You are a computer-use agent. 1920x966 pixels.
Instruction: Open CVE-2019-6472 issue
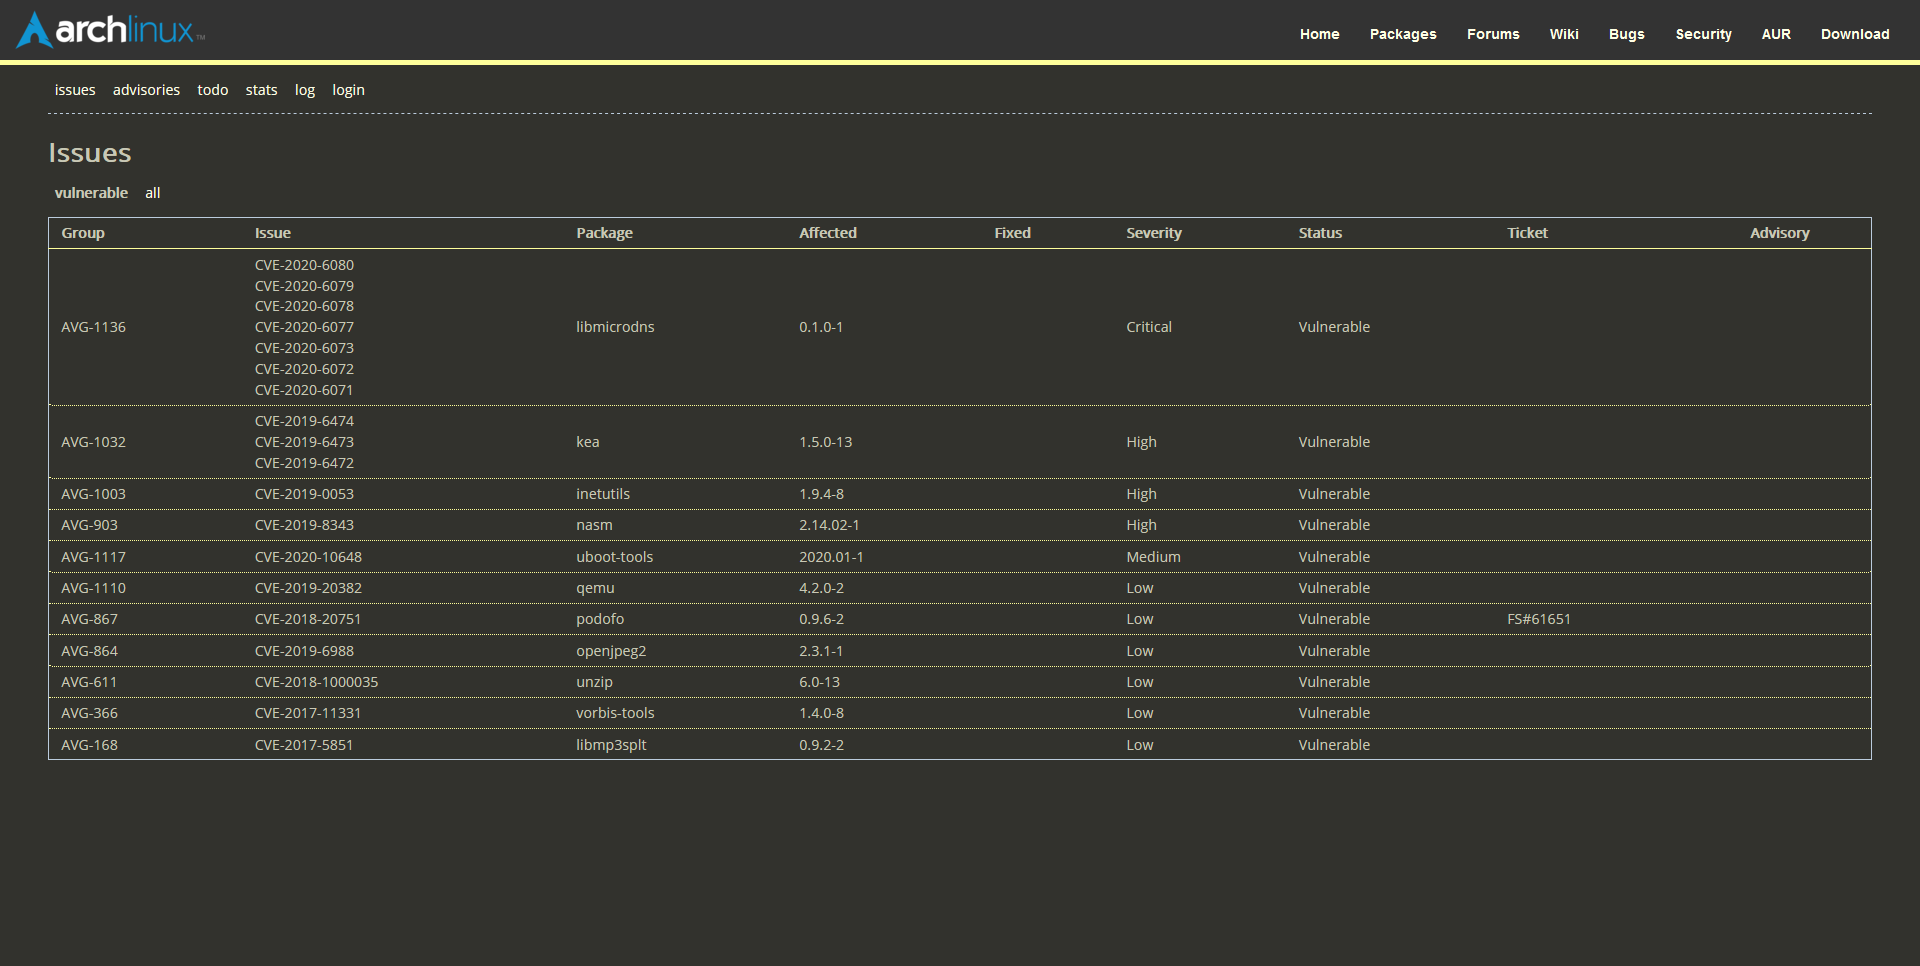[x=304, y=463]
